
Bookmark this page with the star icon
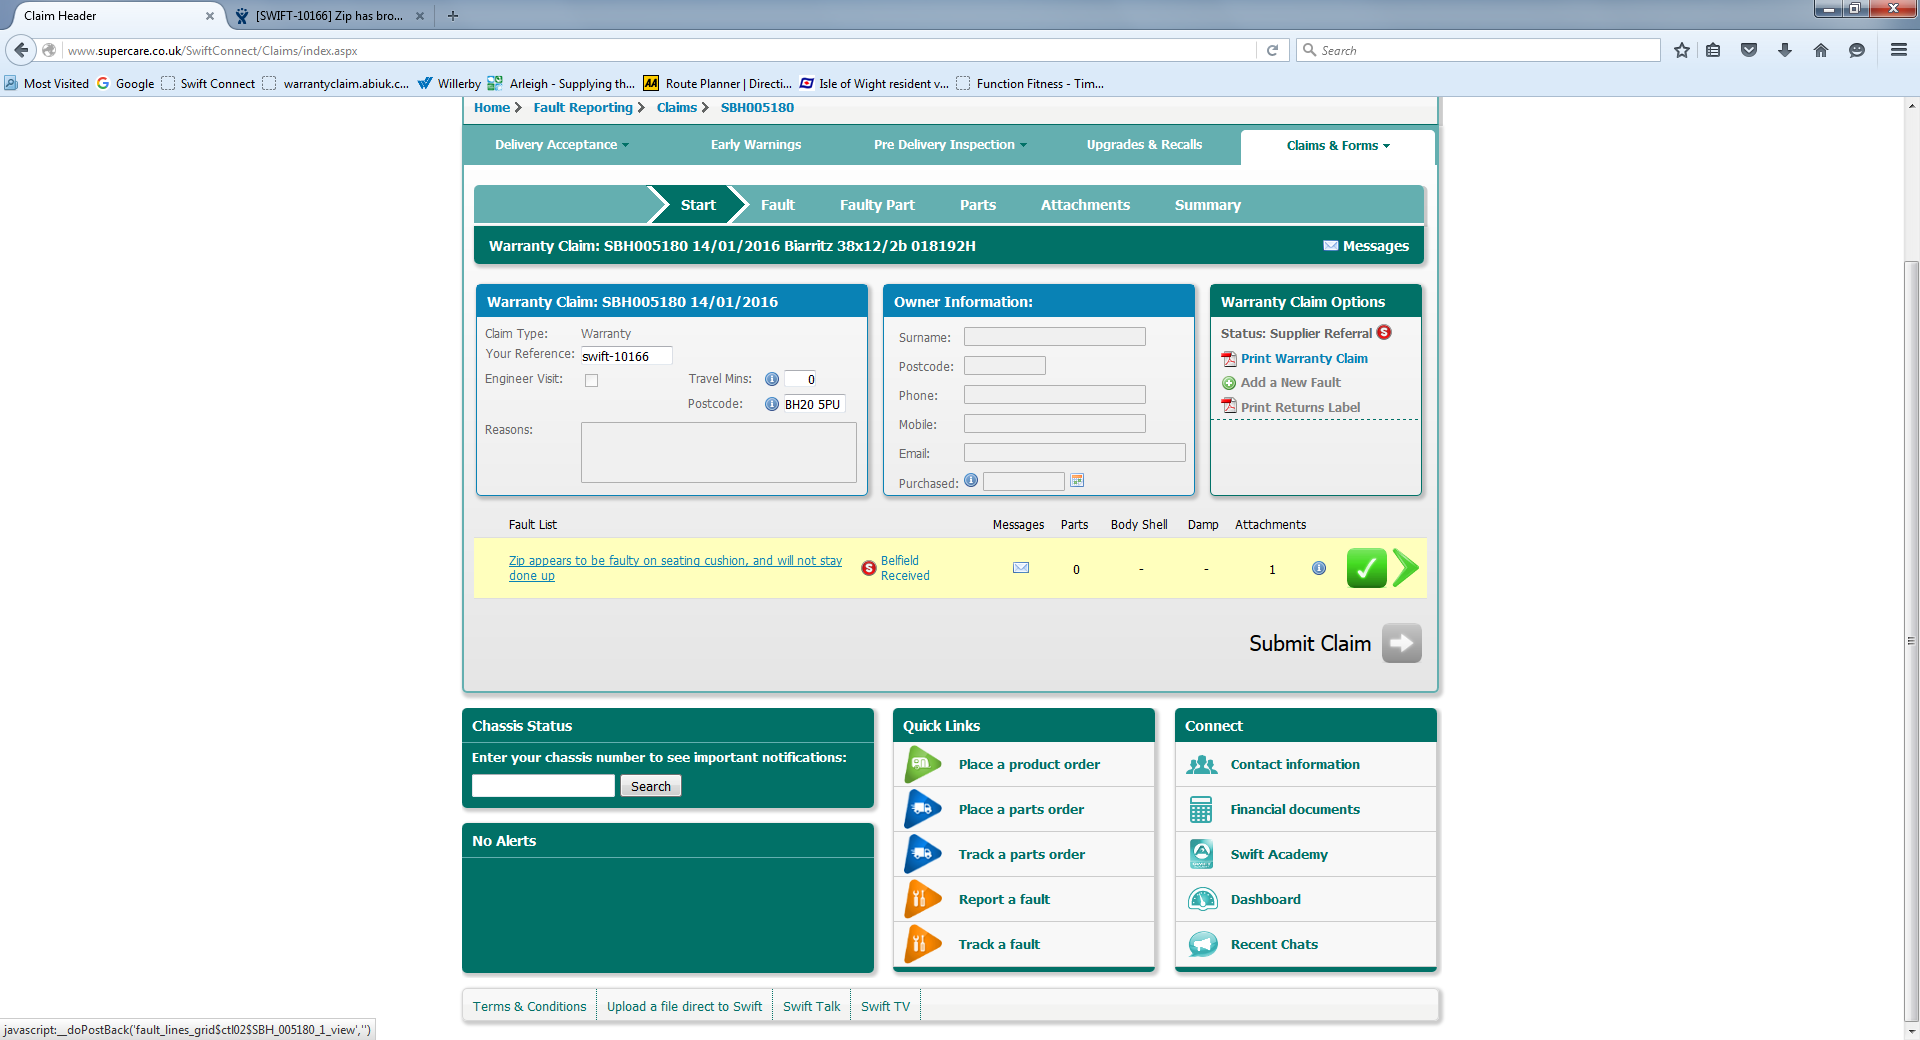tap(1682, 50)
